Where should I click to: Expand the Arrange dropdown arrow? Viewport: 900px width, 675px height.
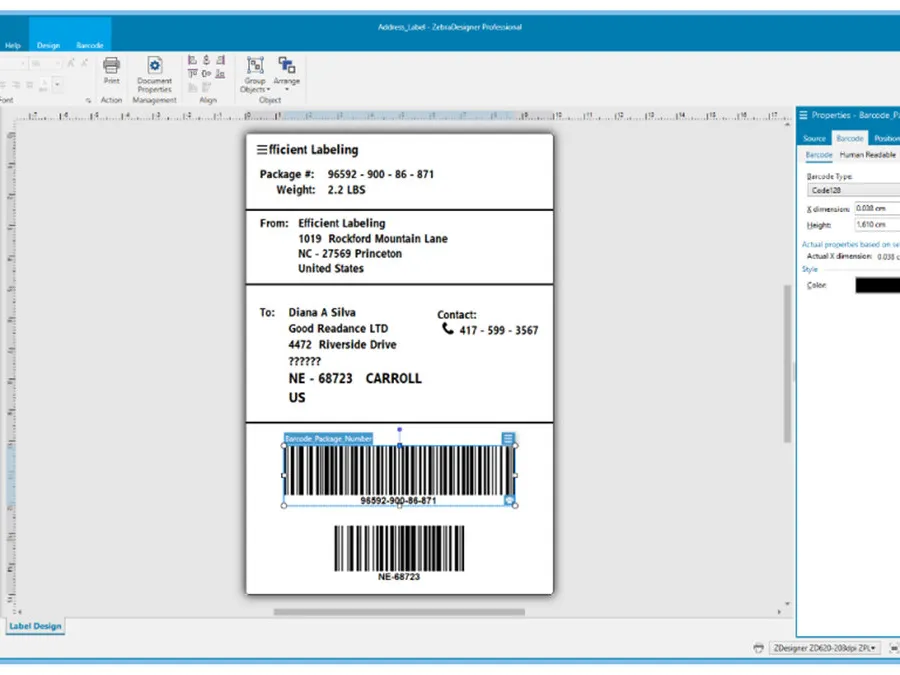coord(286,90)
